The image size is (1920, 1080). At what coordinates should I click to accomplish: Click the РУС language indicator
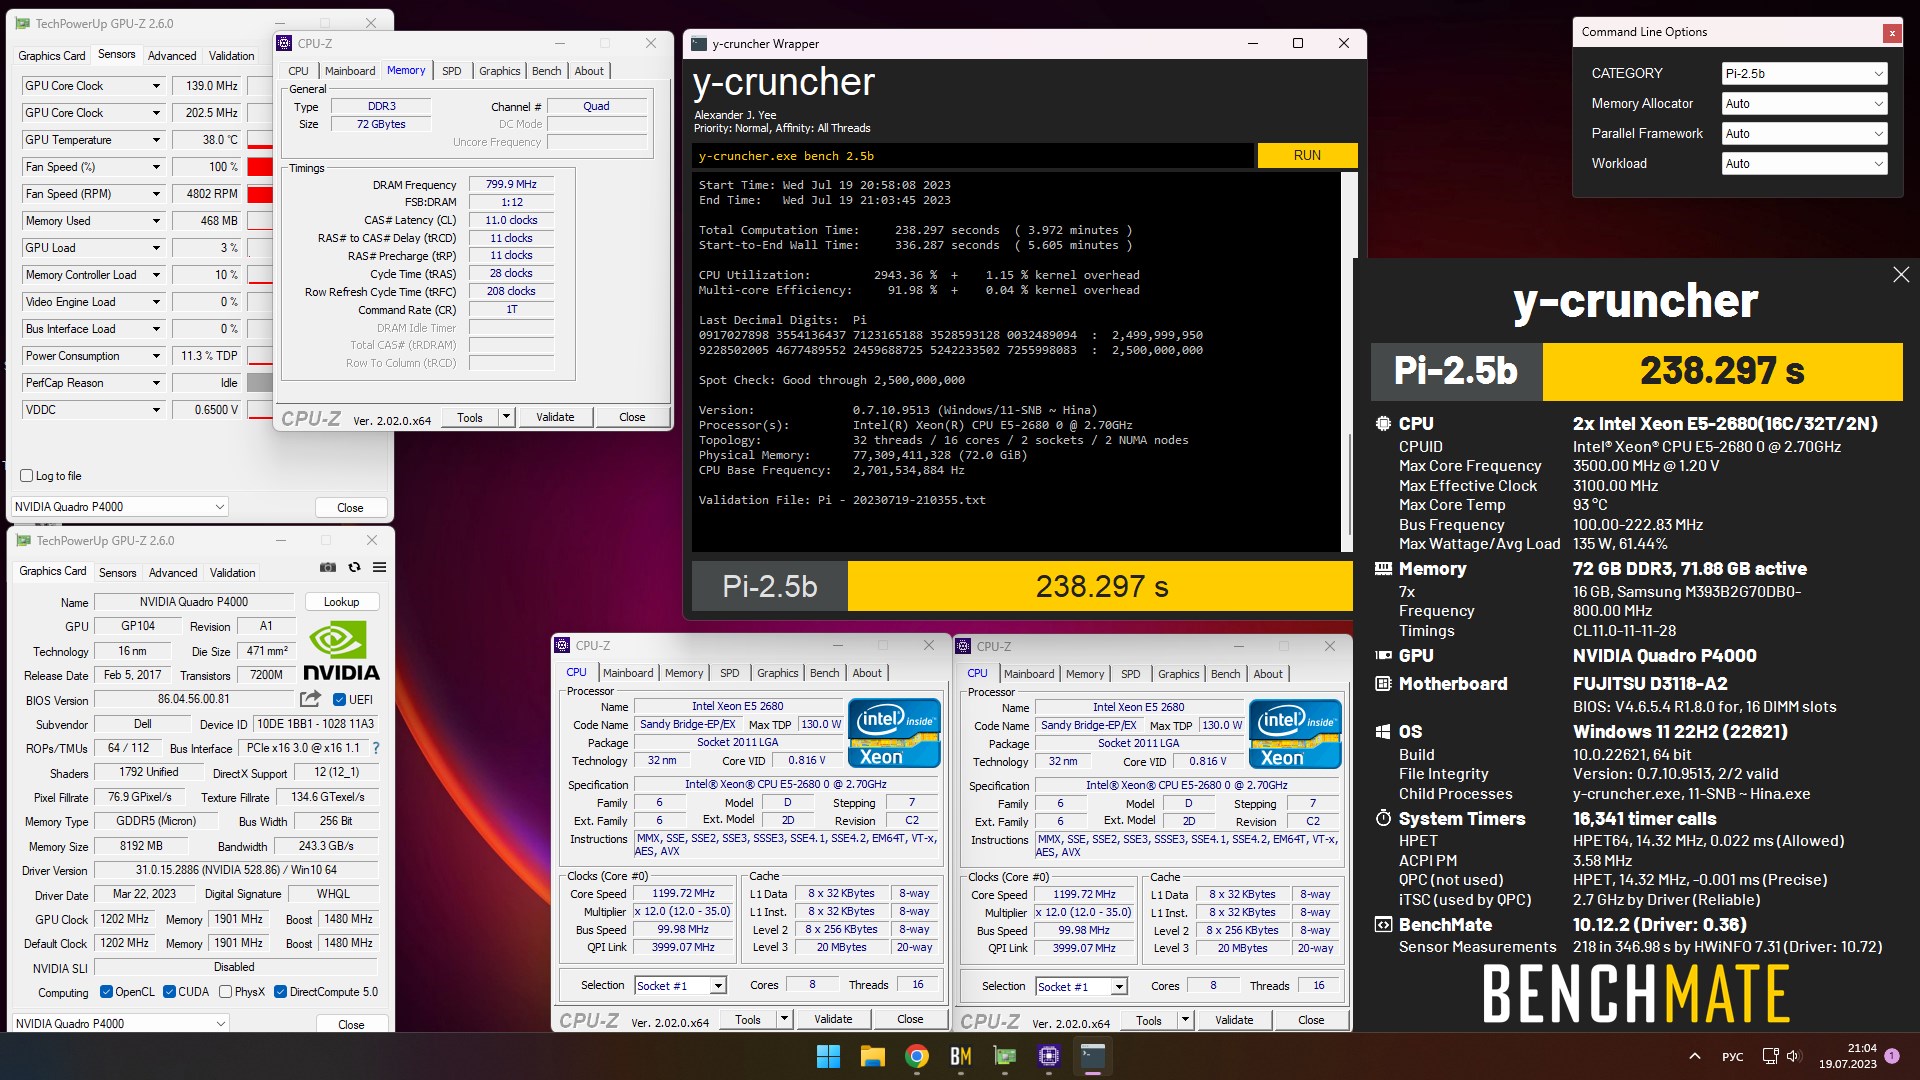click(1733, 1056)
